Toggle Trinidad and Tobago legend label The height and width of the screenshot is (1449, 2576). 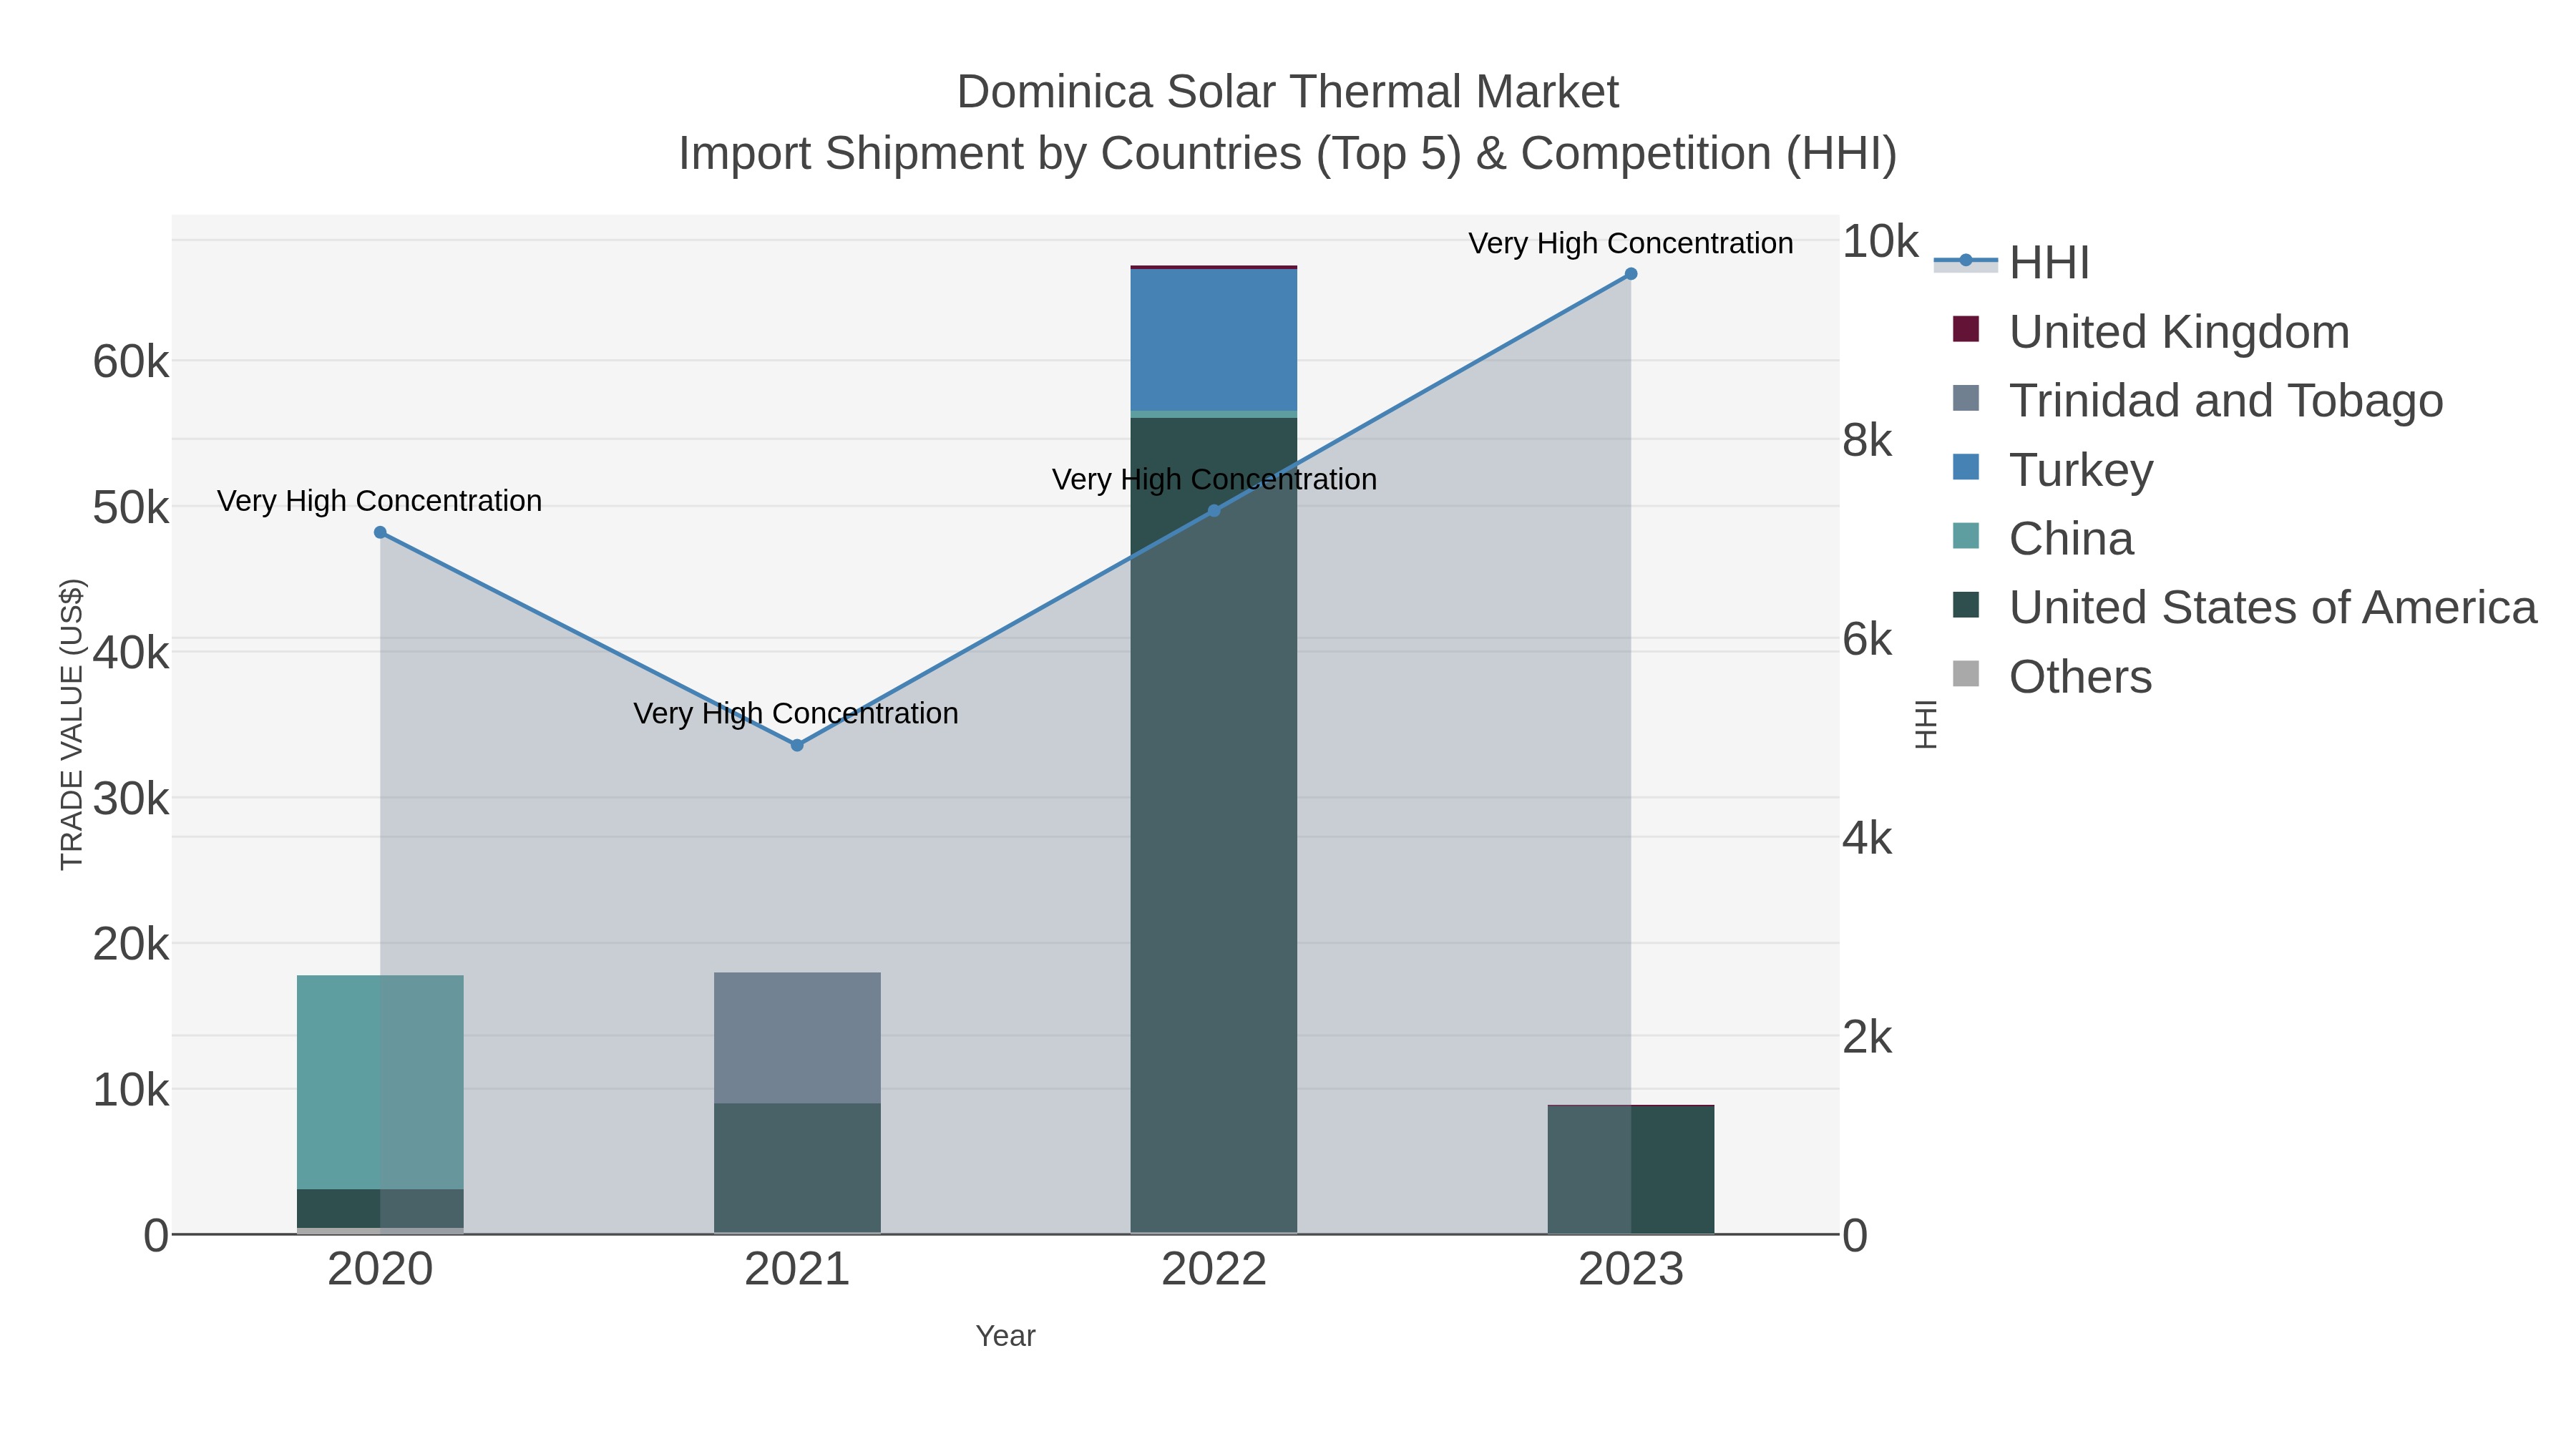coord(2226,401)
